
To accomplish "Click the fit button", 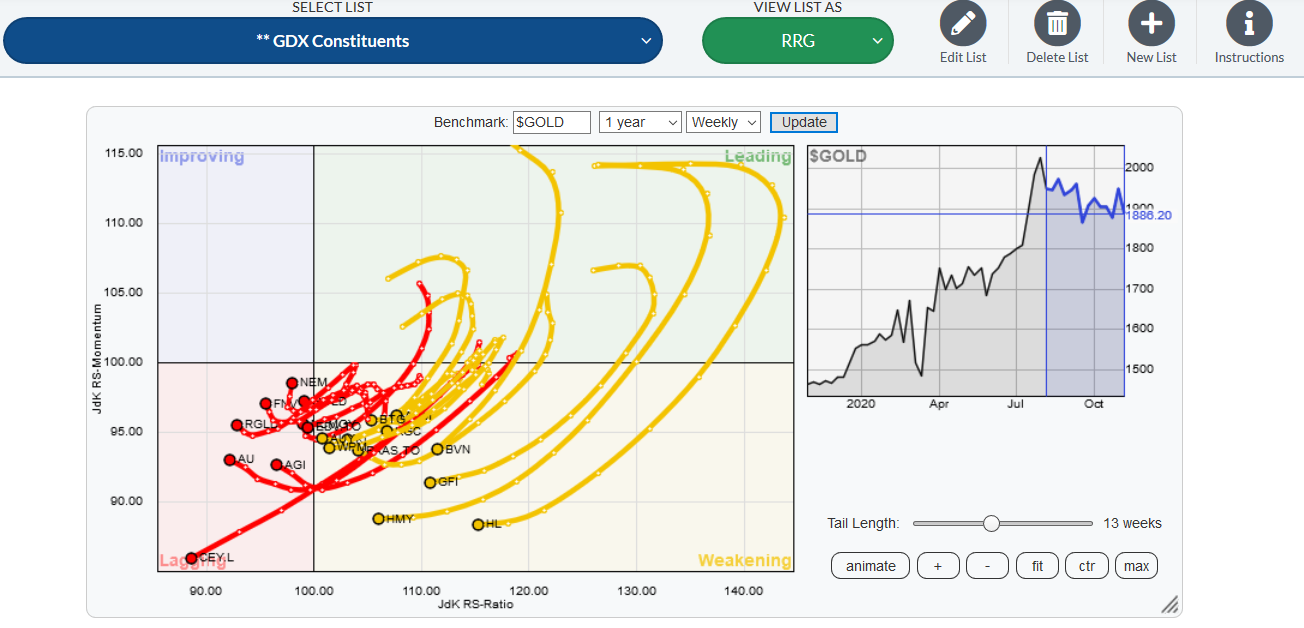I will pos(1037,566).
